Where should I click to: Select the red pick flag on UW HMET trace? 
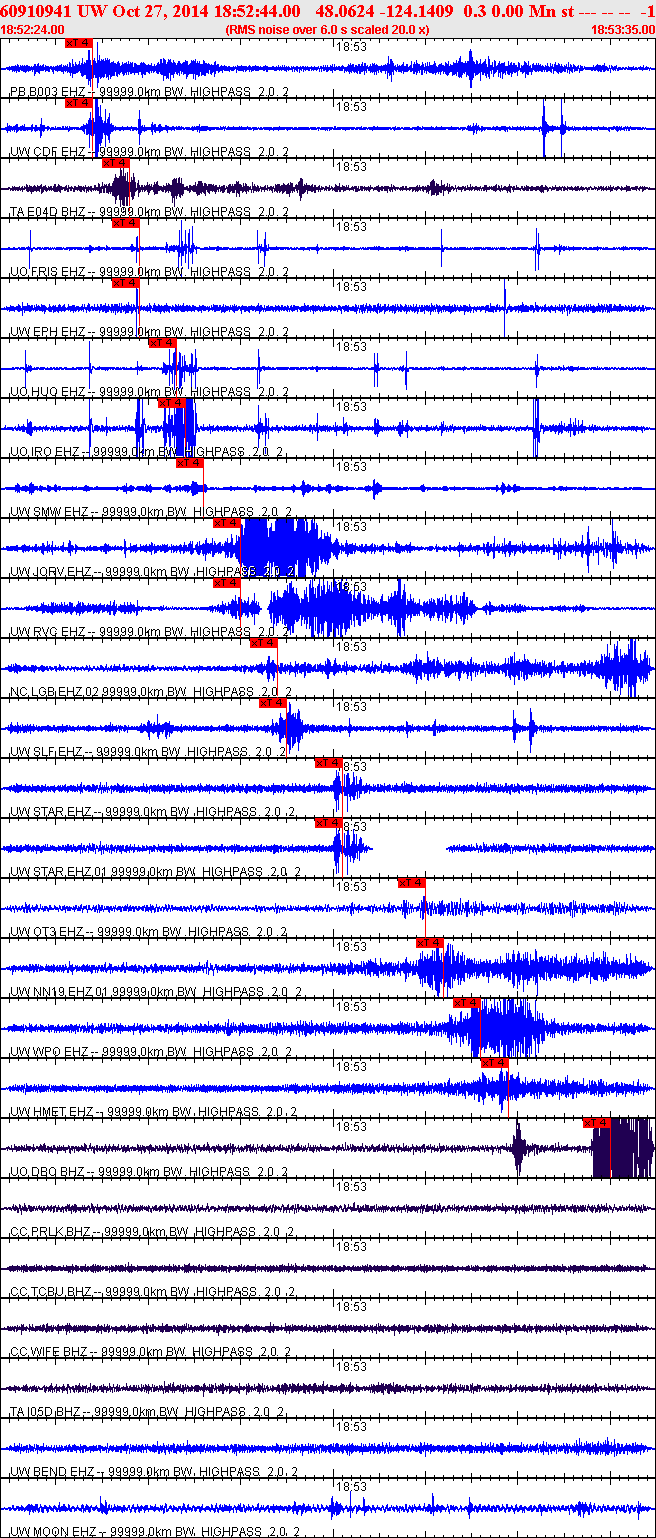[x=495, y=1063]
